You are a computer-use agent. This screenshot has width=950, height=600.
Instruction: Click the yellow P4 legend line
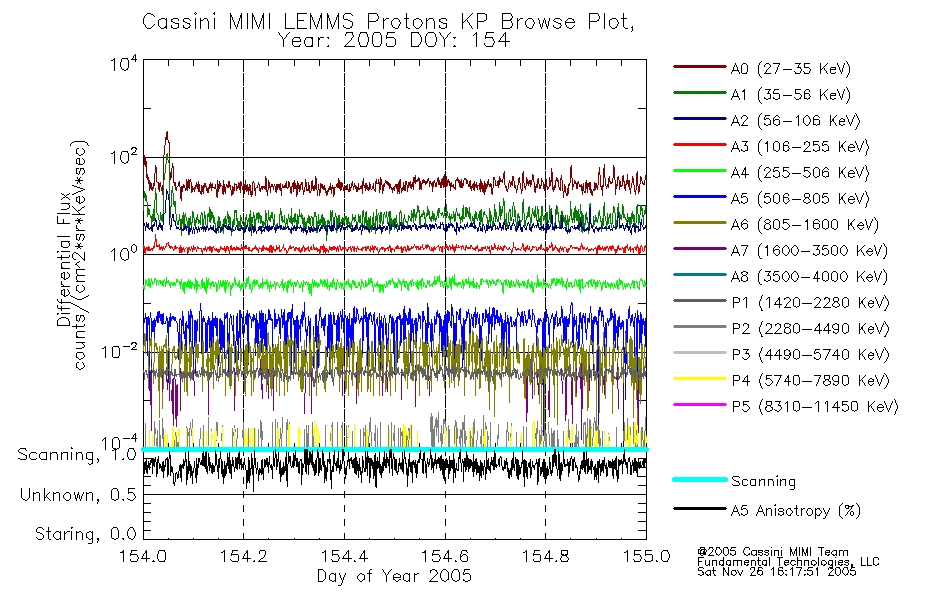coord(700,379)
